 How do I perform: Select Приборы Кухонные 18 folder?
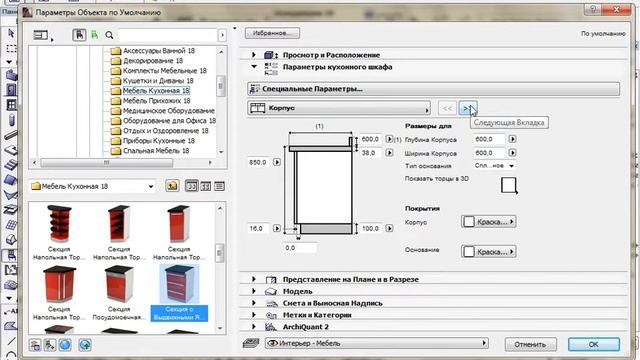coord(159,141)
